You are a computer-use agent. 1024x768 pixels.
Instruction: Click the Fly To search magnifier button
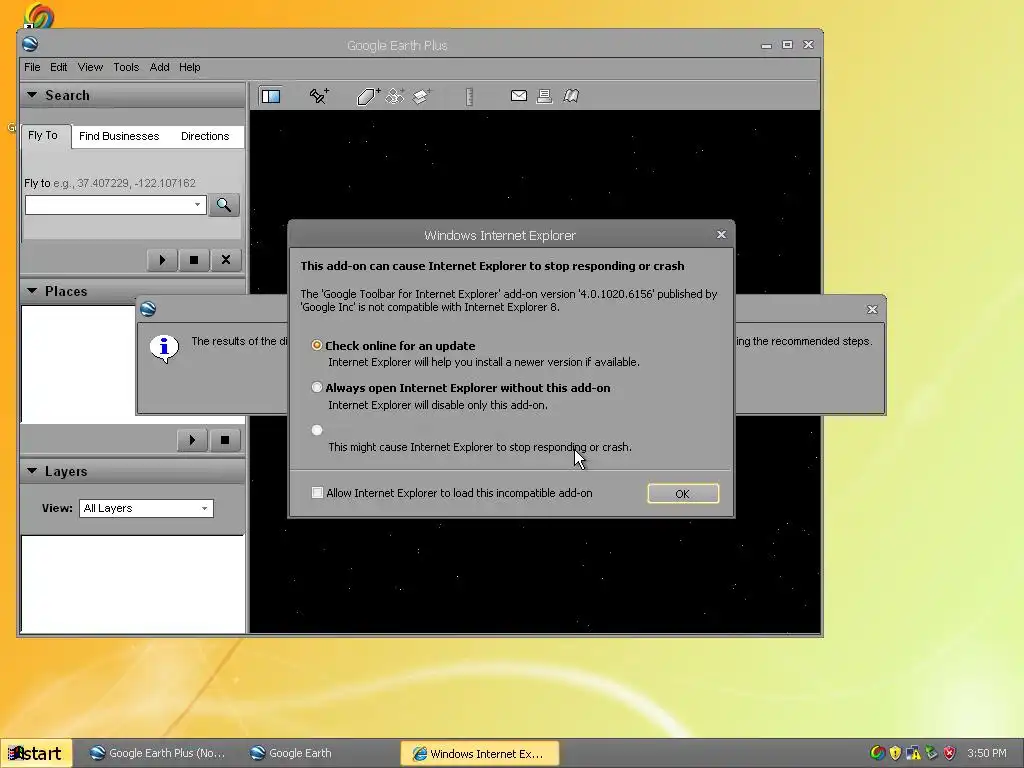pos(224,205)
